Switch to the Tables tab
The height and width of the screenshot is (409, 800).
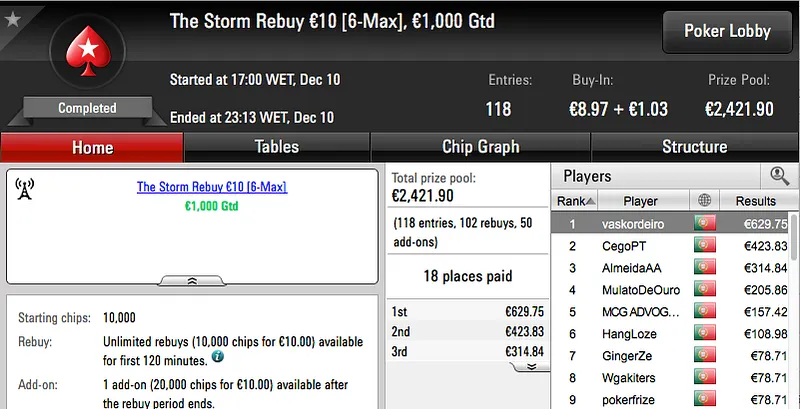click(277, 147)
